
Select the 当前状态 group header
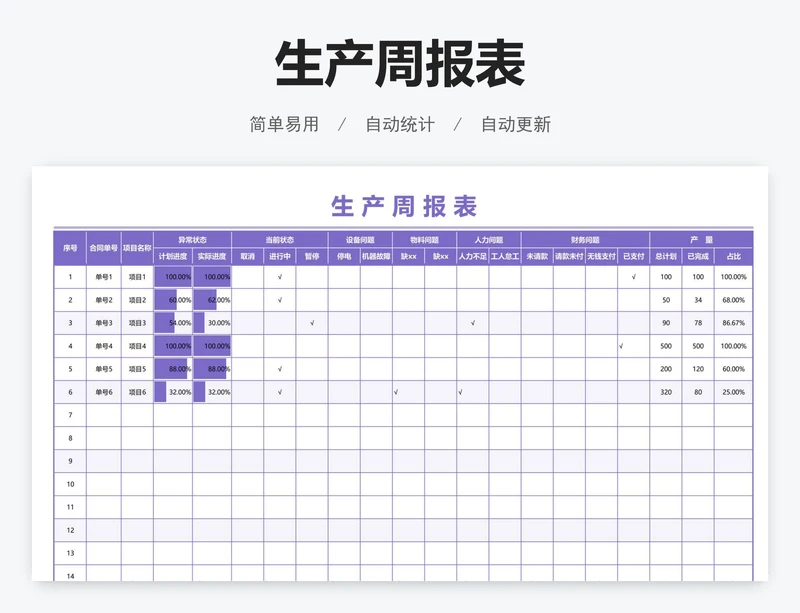(280, 239)
